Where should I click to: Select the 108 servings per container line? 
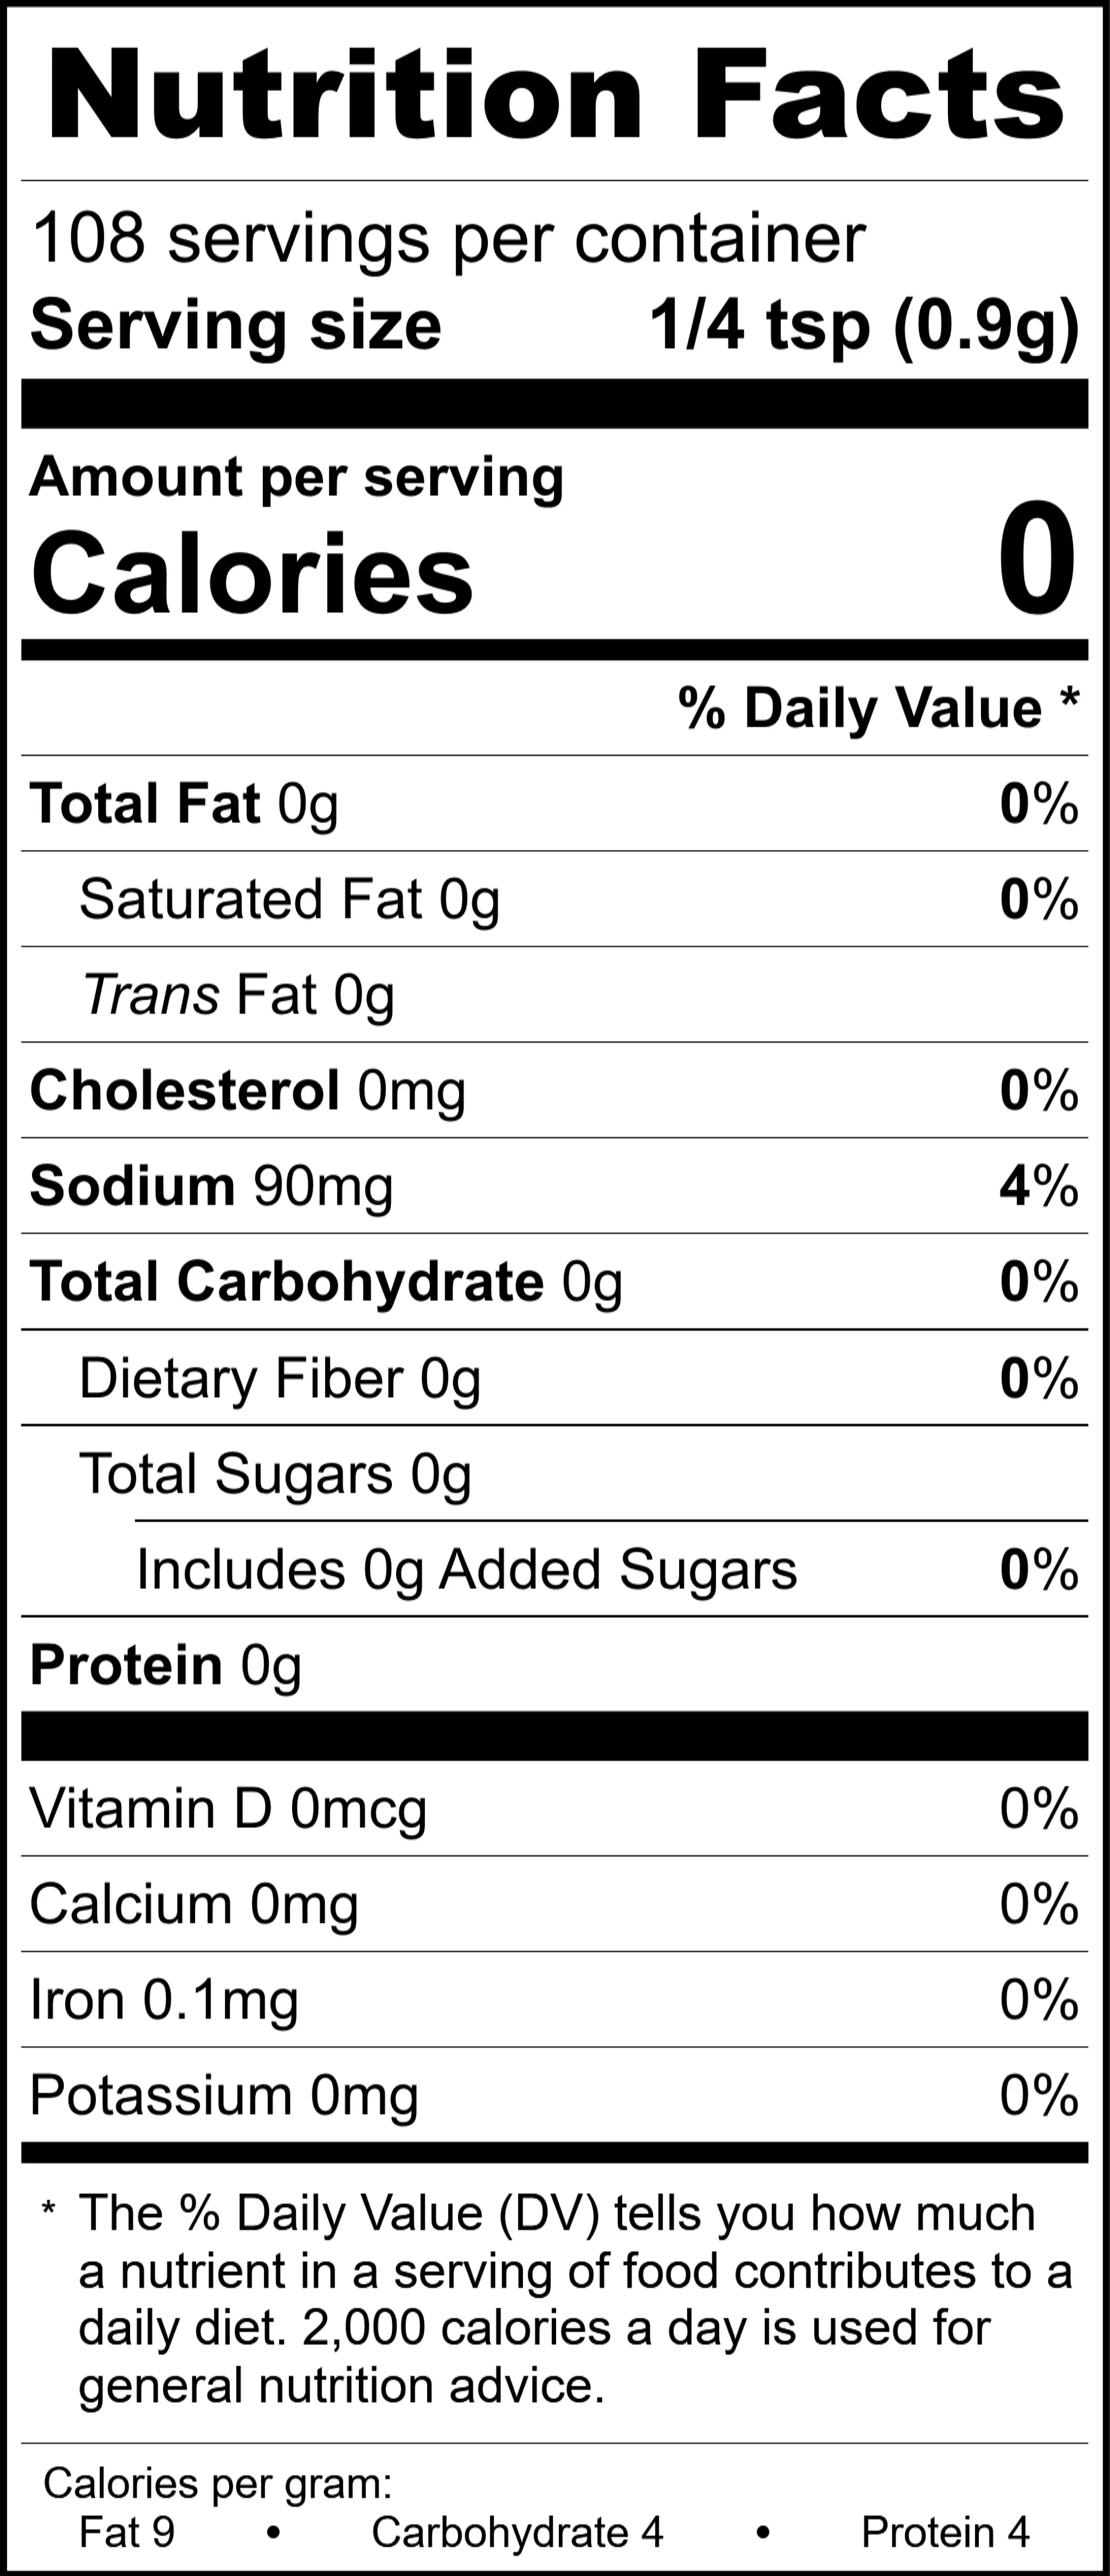click(448, 240)
